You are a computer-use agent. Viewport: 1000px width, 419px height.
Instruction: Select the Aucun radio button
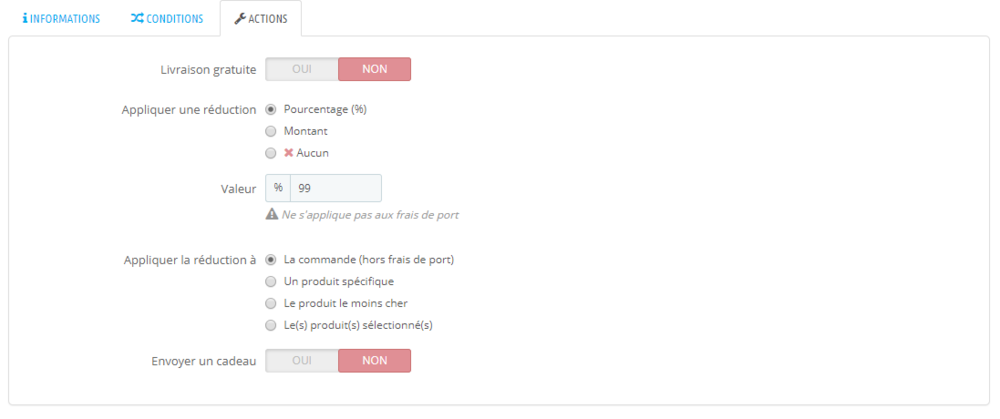(x=271, y=153)
